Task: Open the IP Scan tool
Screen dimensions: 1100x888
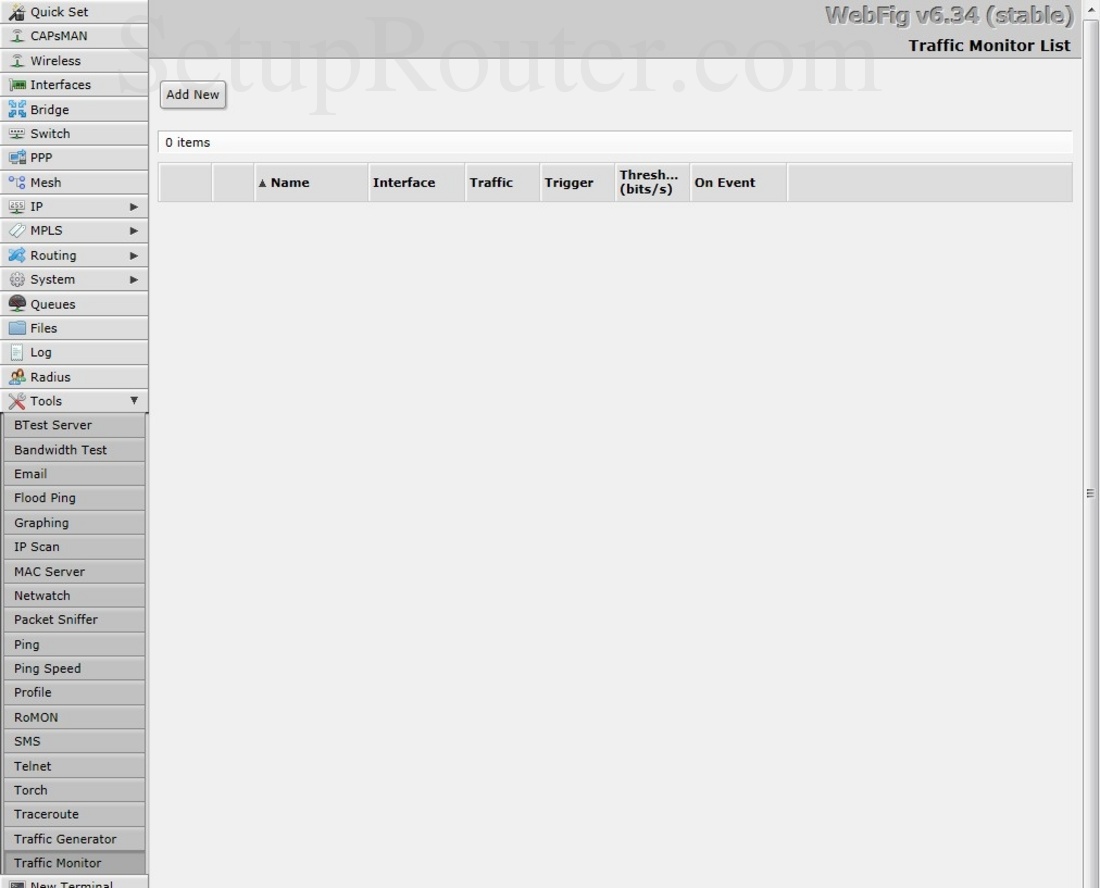Action: click(74, 546)
